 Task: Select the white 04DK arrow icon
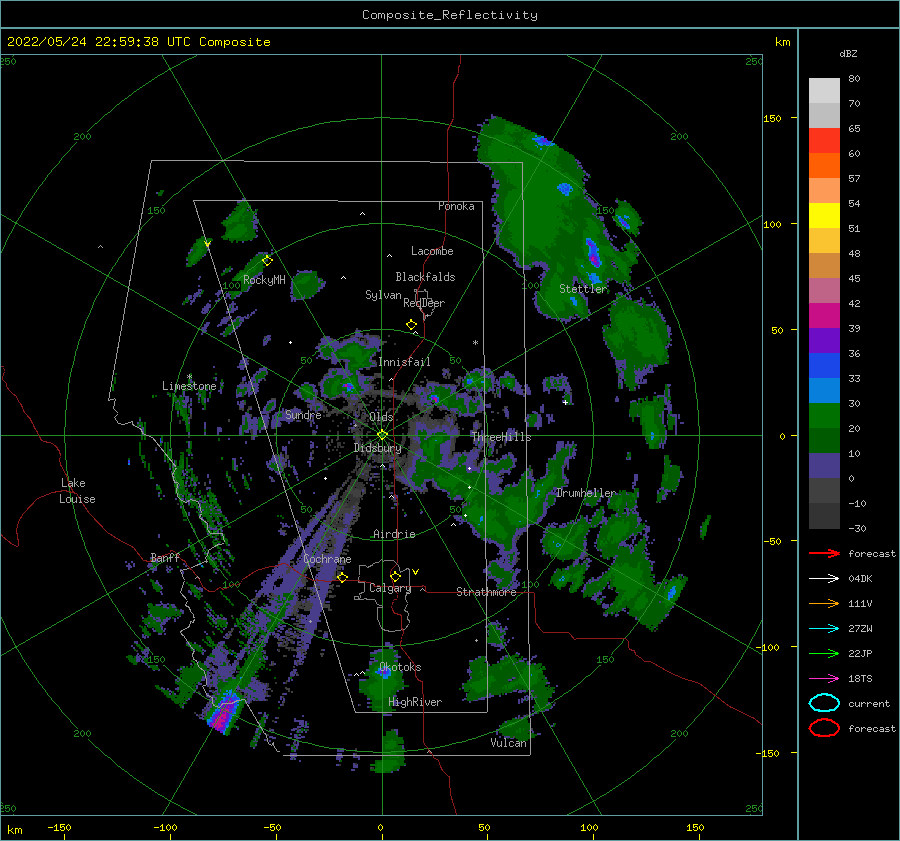point(824,578)
